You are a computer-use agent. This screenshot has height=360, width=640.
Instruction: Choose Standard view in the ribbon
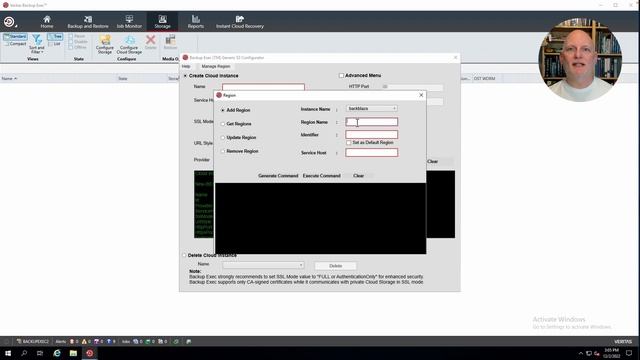[x=15, y=37]
